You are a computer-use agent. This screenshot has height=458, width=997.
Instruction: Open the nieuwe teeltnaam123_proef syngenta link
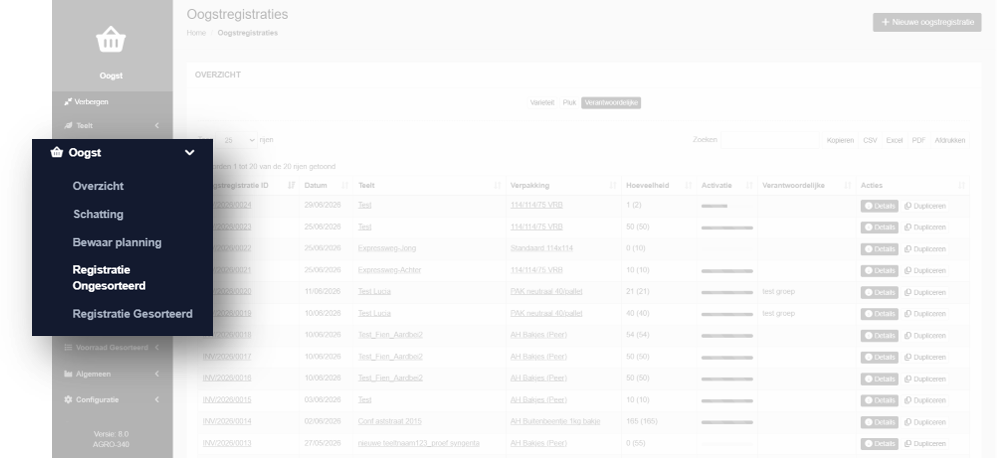click(x=418, y=443)
